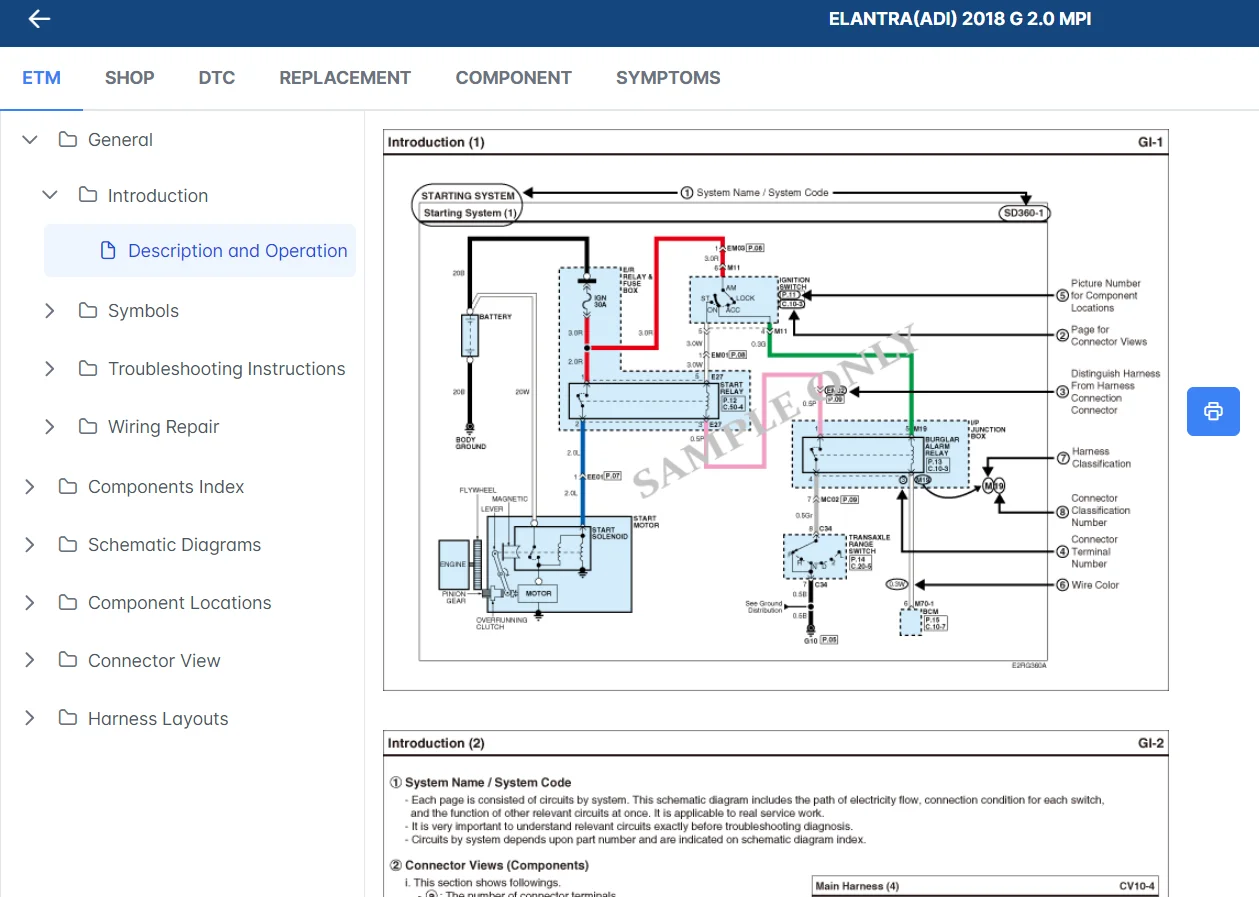Select the Connector View label
The height and width of the screenshot is (897, 1259).
point(154,661)
